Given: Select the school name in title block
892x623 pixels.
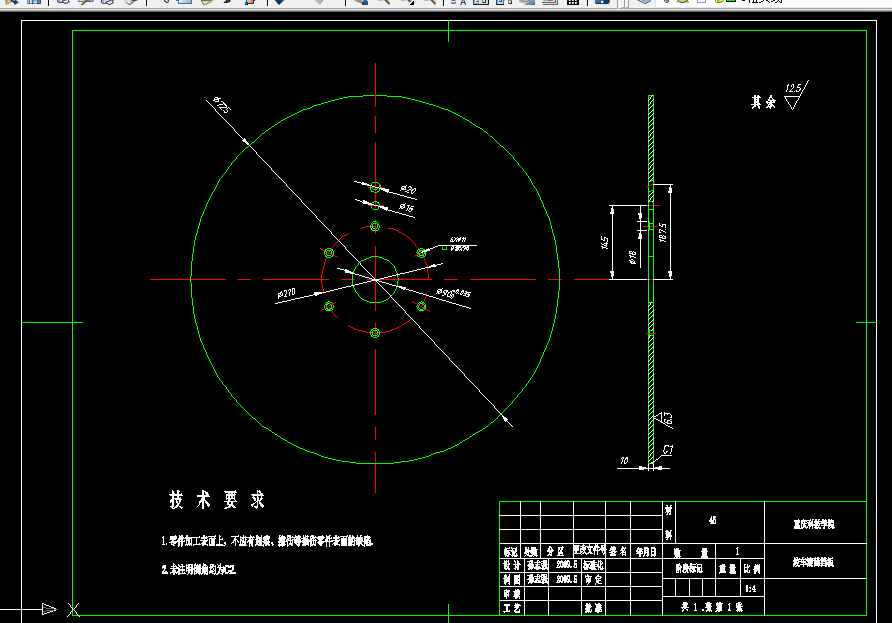Looking at the screenshot, I should tap(814, 524).
